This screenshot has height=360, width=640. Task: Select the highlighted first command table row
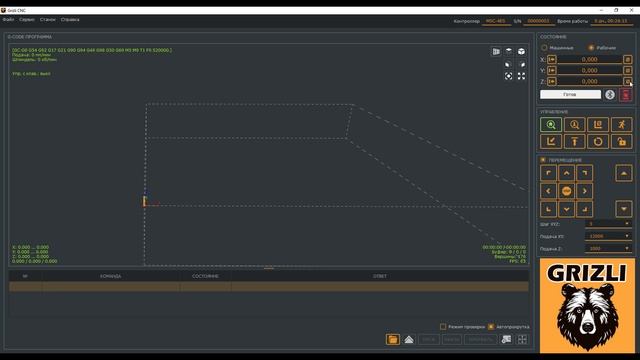pos(269,287)
